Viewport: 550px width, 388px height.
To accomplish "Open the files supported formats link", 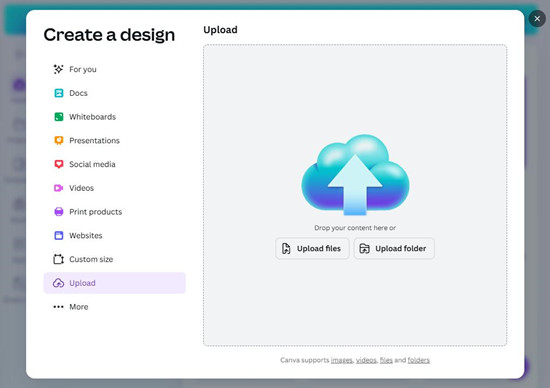I will (x=386, y=360).
